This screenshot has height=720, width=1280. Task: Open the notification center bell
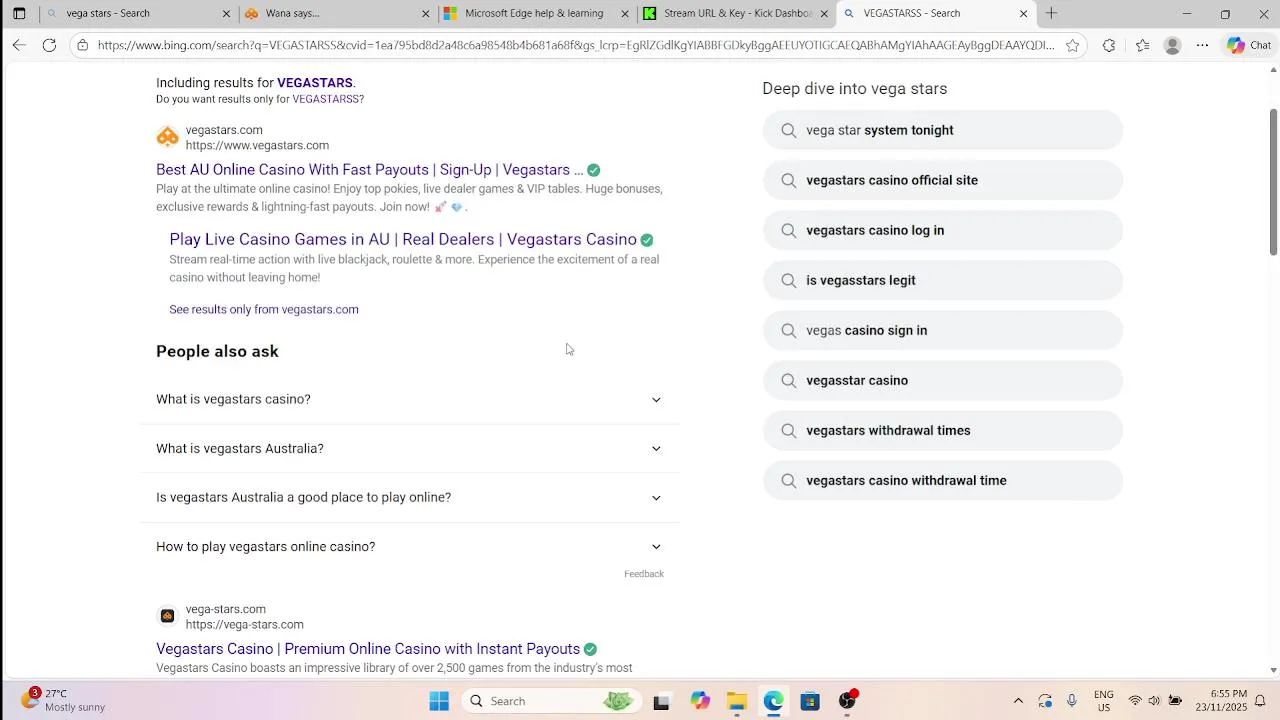coord(1260,701)
